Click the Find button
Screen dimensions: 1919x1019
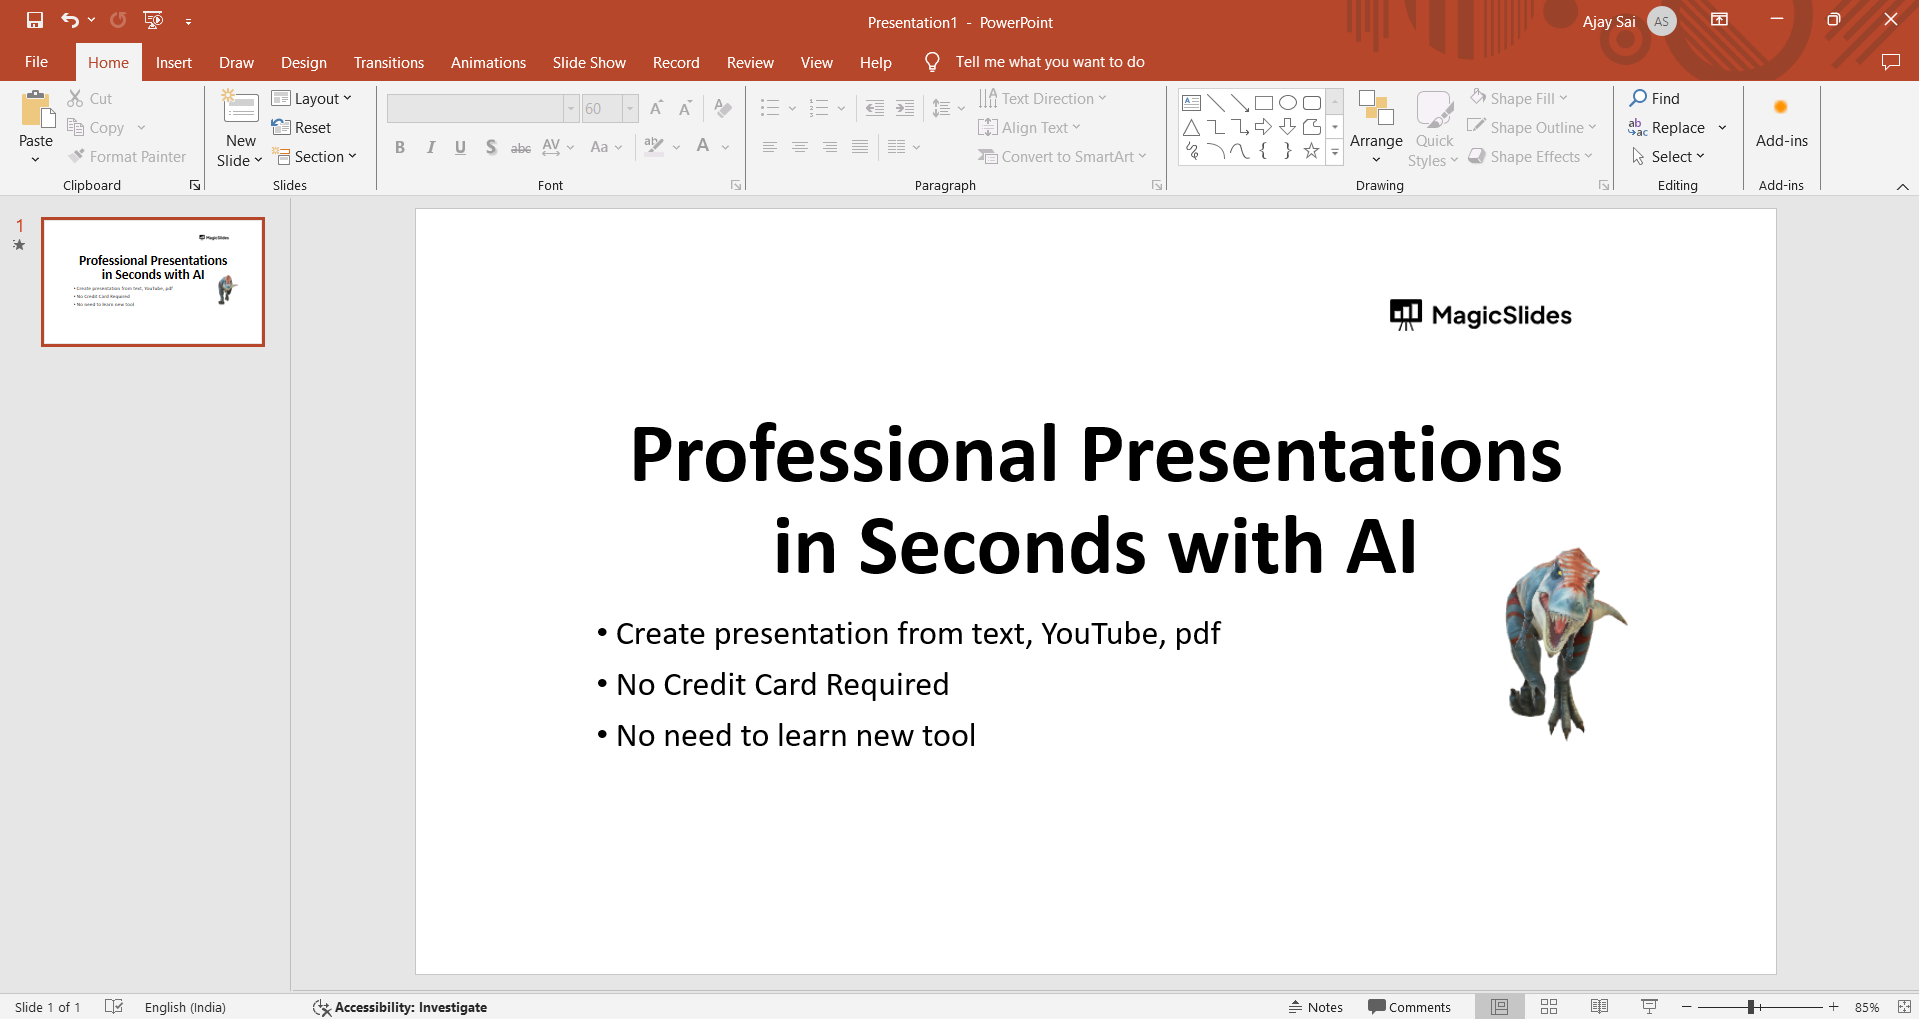point(1655,98)
